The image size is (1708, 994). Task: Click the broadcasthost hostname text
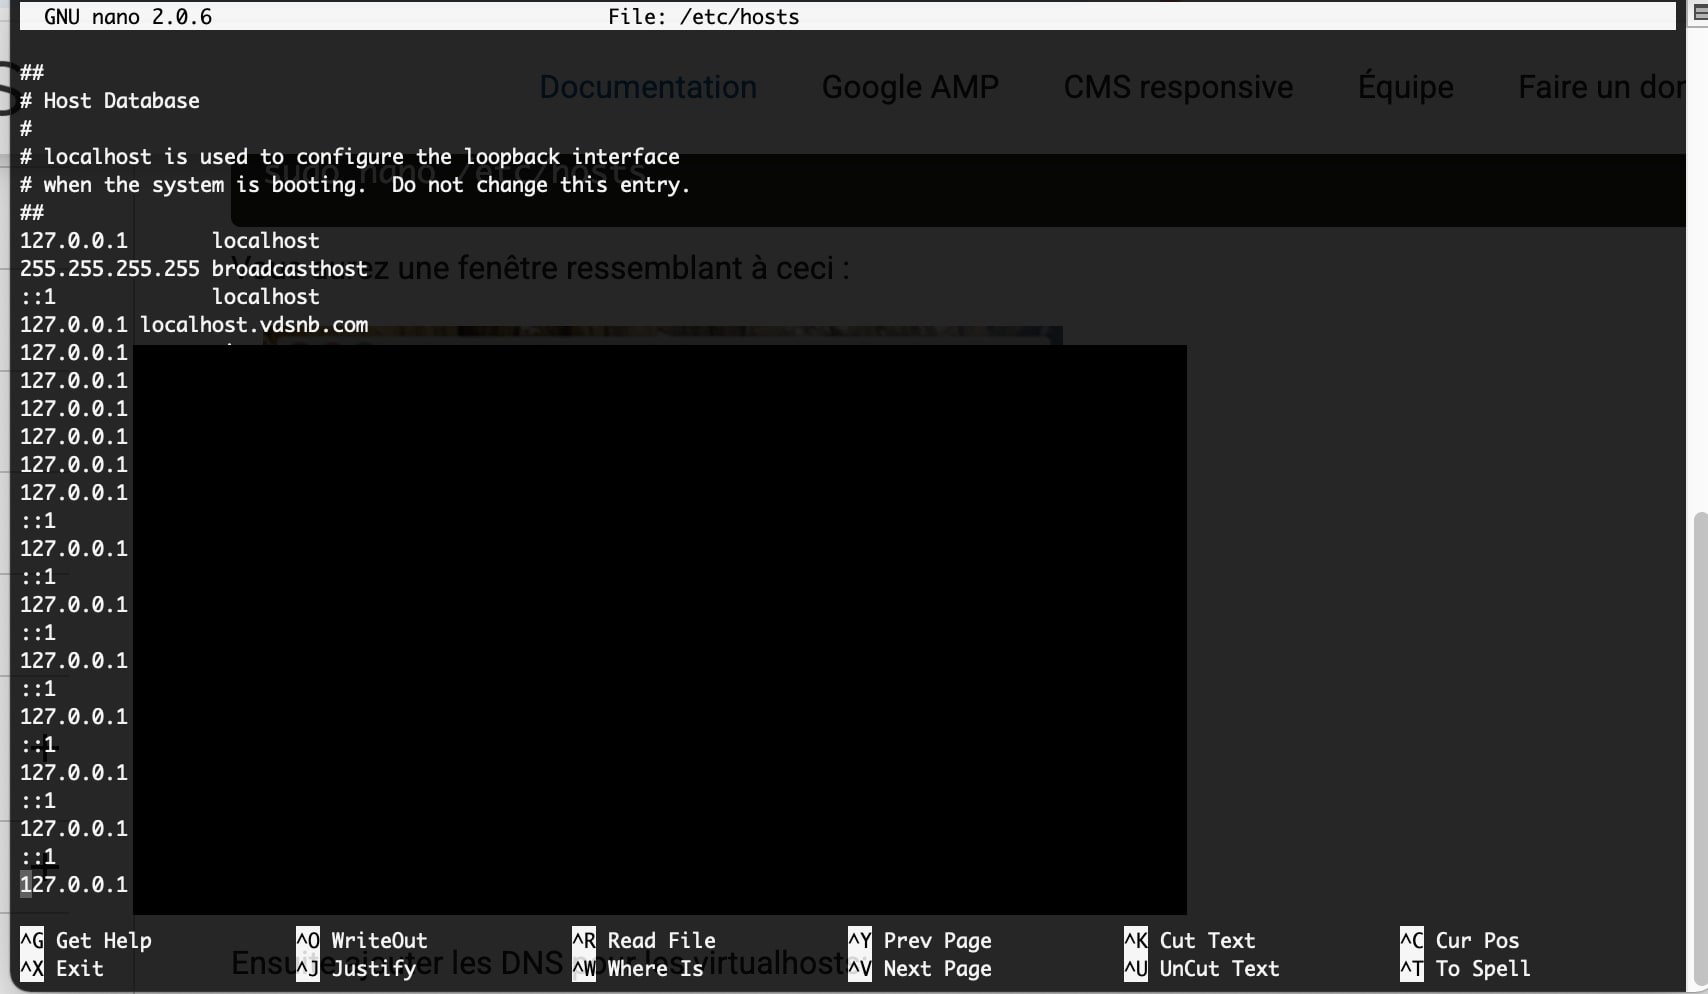coord(290,268)
